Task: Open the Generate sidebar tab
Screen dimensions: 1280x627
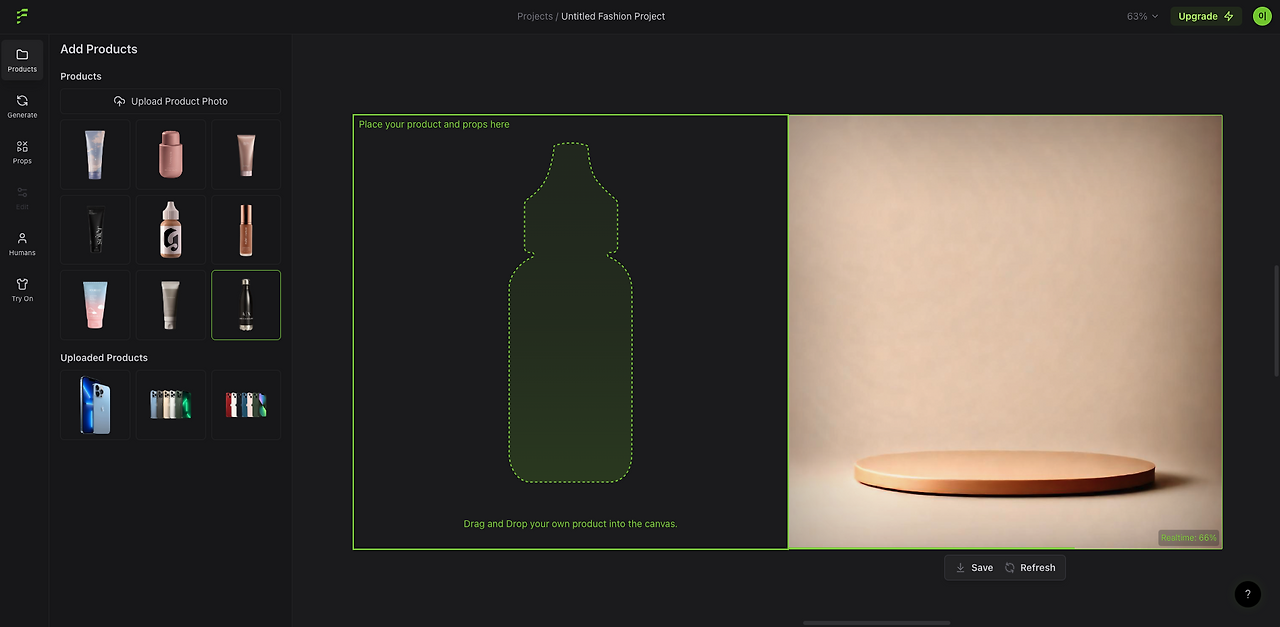Action: click(x=22, y=106)
